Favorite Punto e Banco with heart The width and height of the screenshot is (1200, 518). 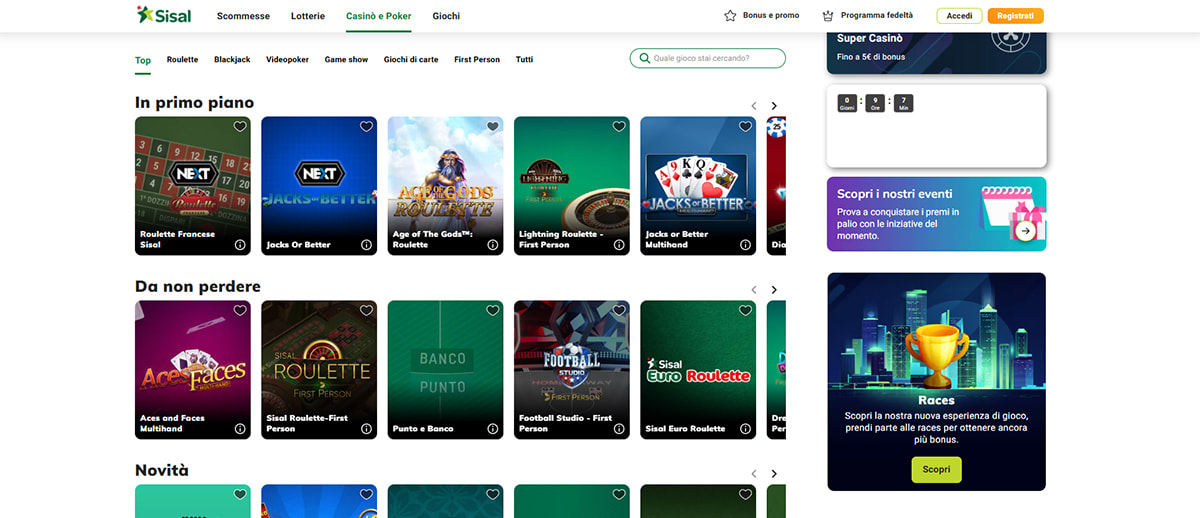pos(493,311)
